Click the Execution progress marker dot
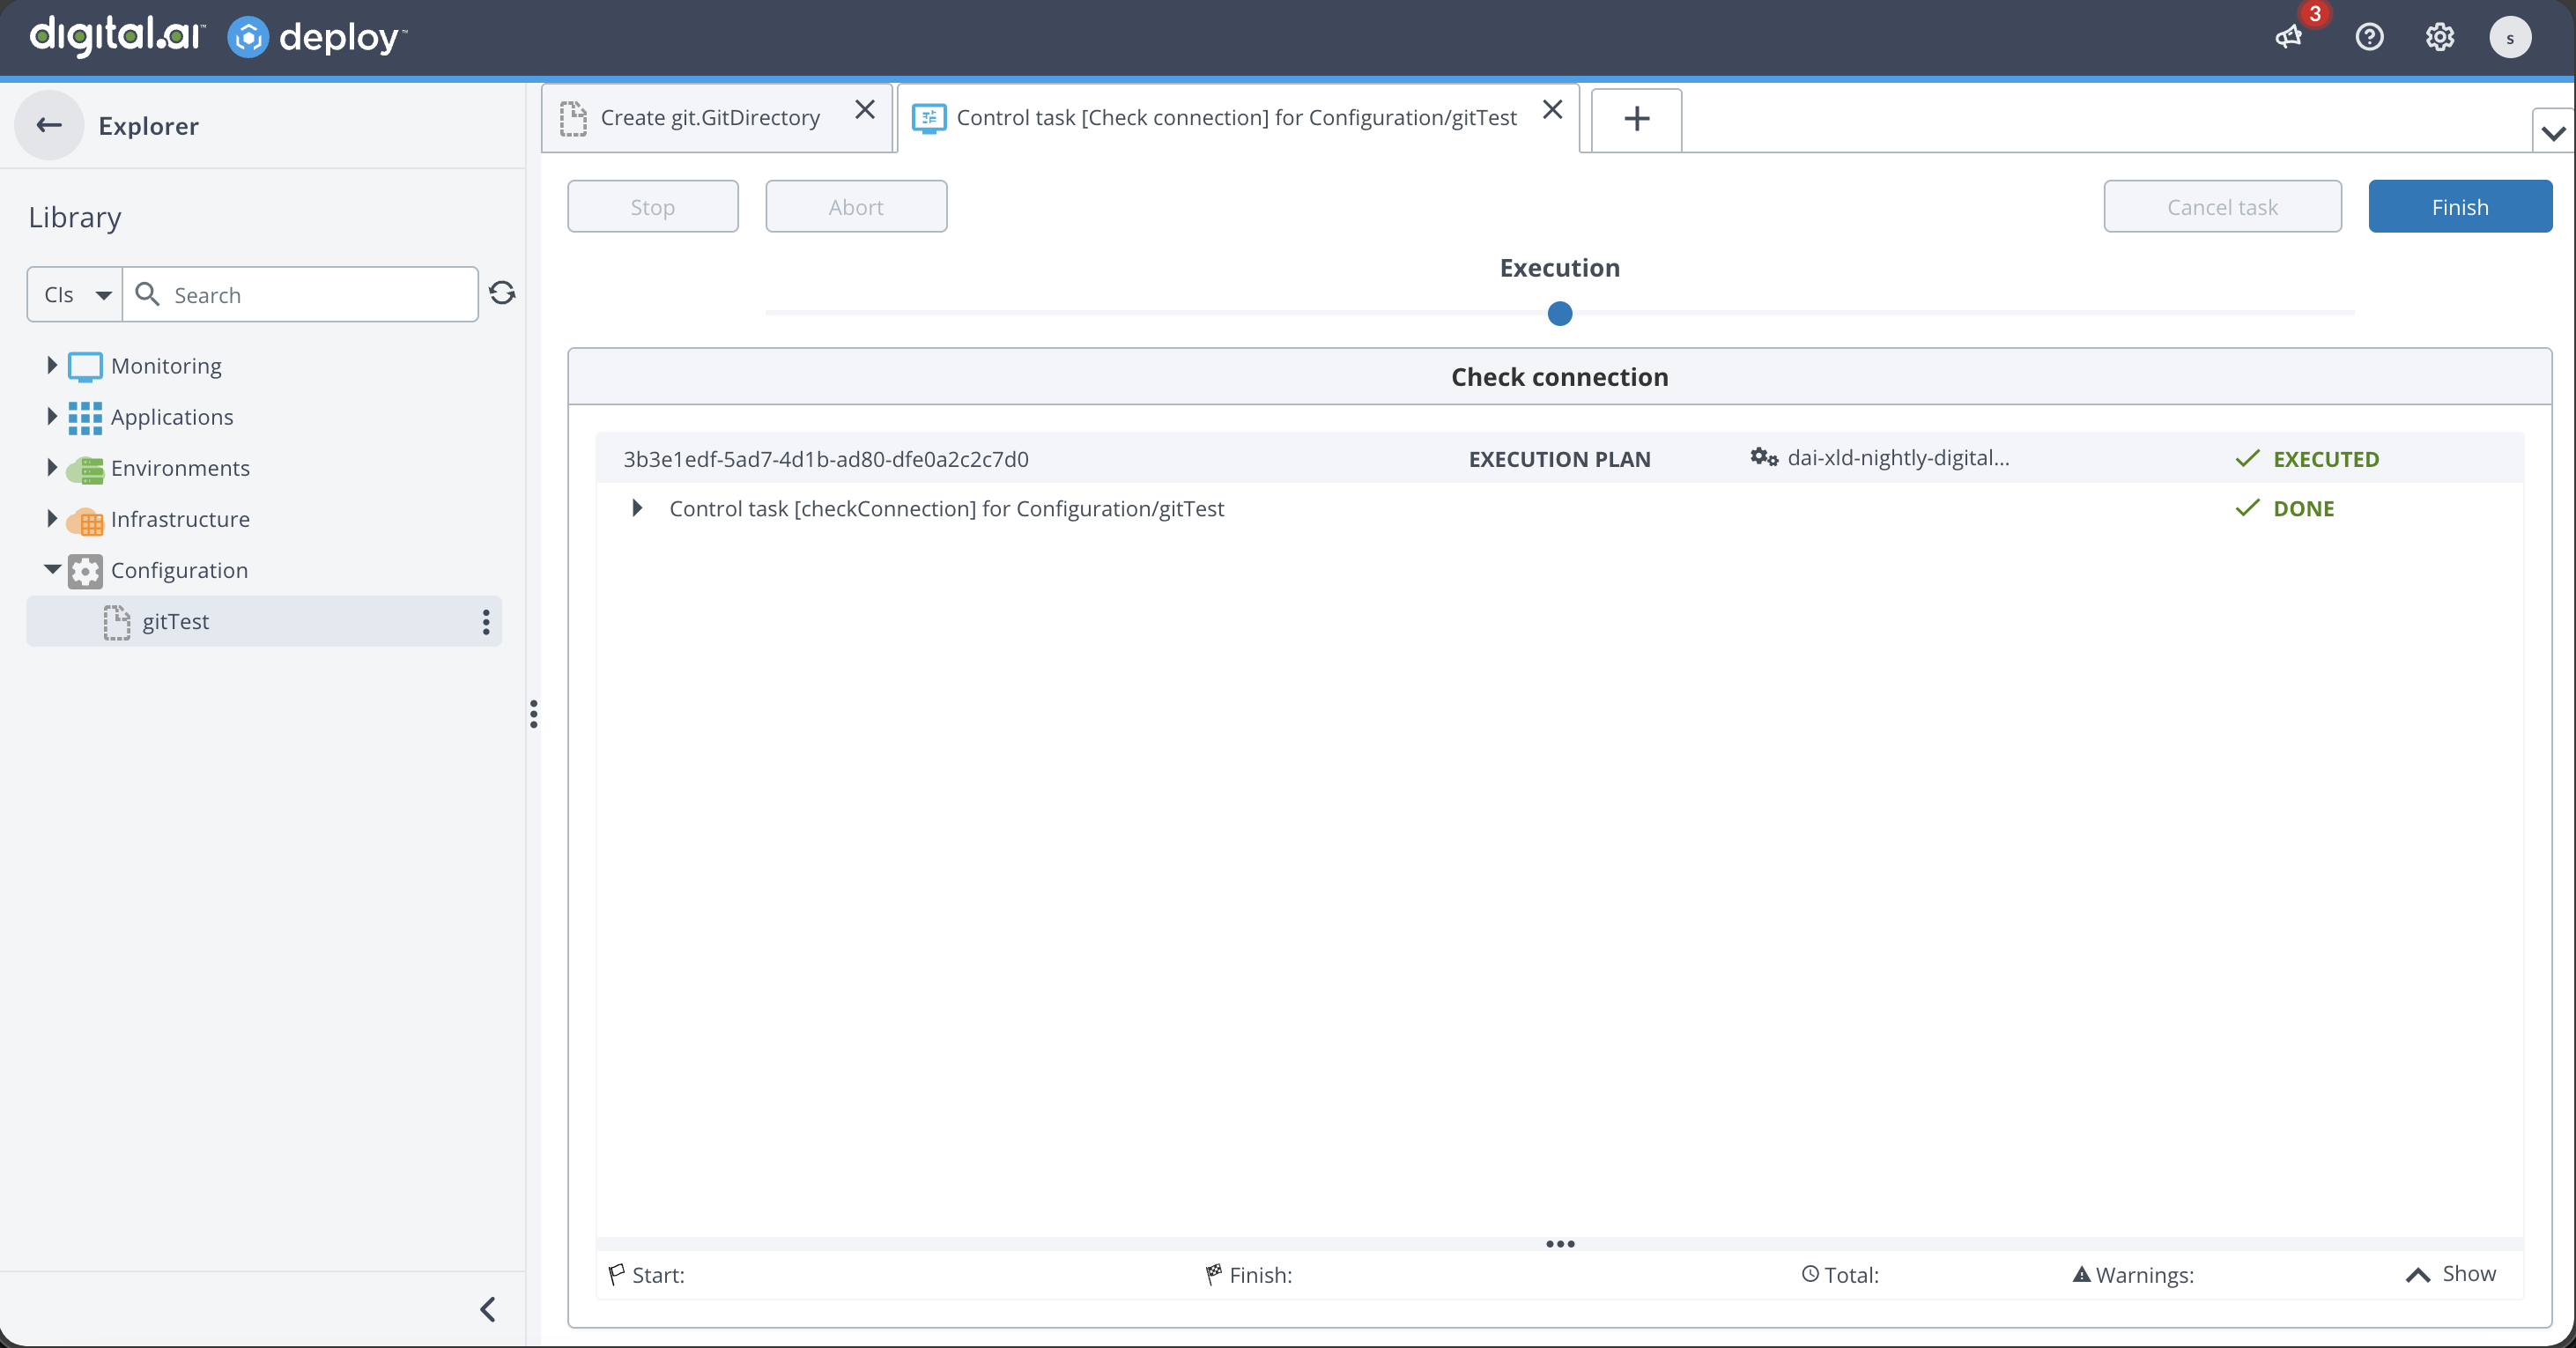 point(1559,313)
